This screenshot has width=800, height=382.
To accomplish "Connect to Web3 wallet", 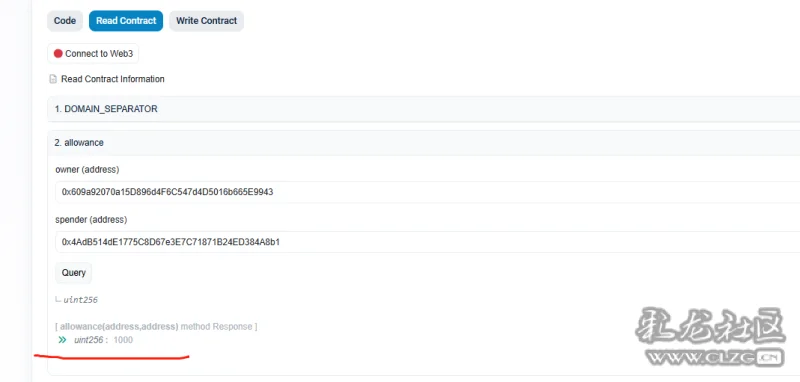I will 93,54.
